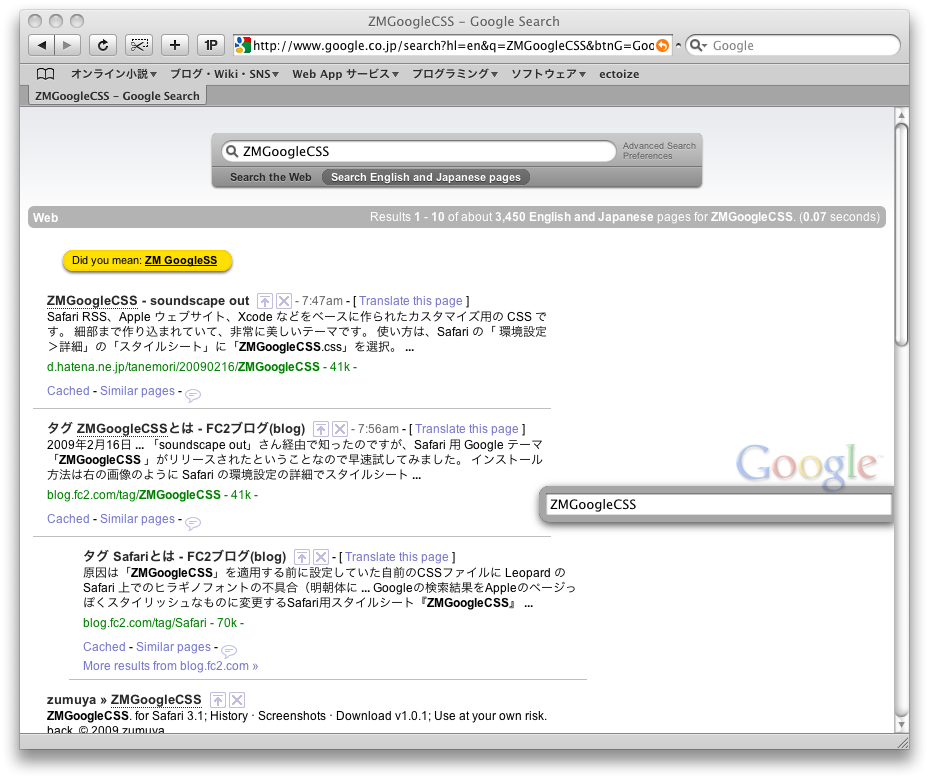Expand the オンライン小説 bookmarks folder

(x=114, y=74)
